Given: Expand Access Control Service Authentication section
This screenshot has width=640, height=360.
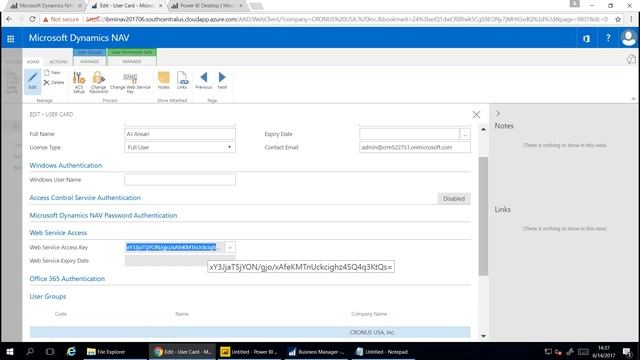Looking at the screenshot, I should (85, 198).
